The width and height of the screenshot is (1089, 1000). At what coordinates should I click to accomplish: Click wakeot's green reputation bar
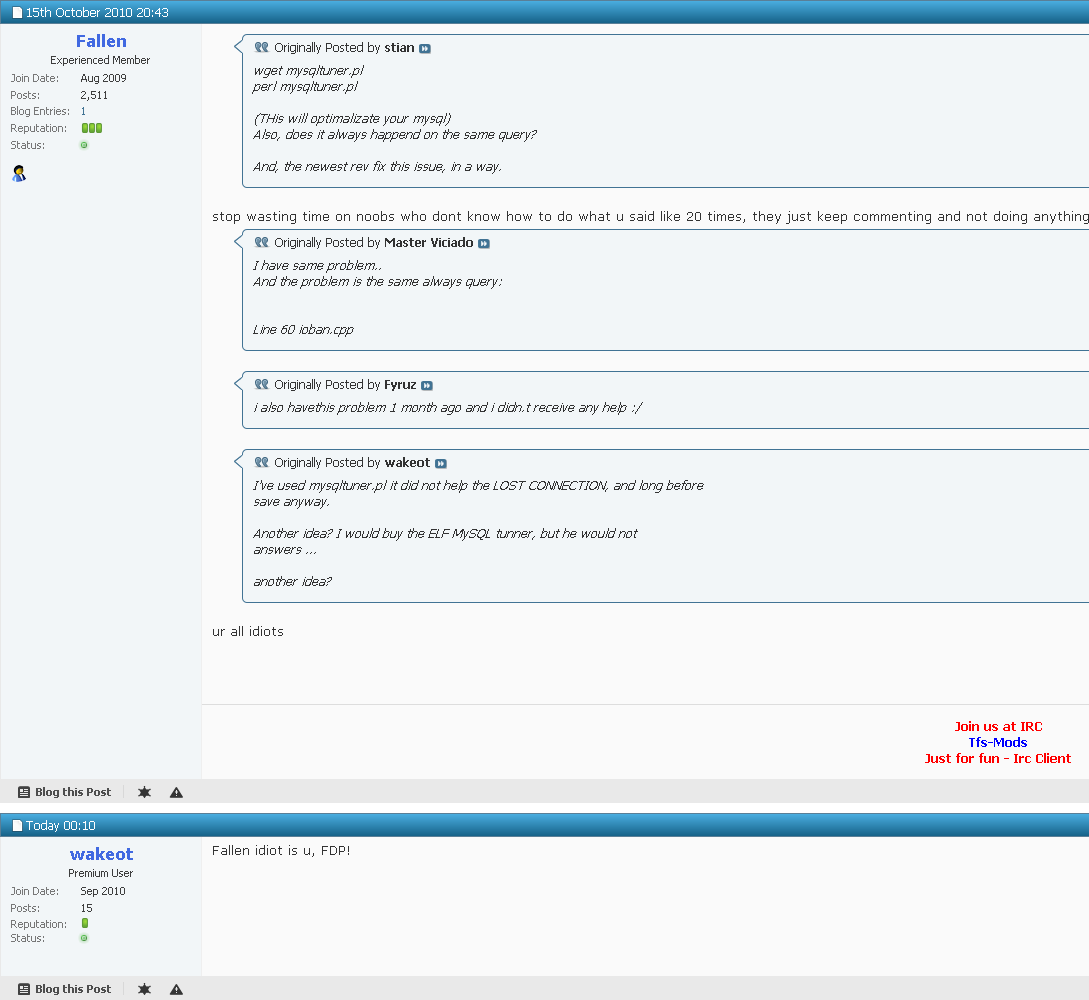(85, 923)
